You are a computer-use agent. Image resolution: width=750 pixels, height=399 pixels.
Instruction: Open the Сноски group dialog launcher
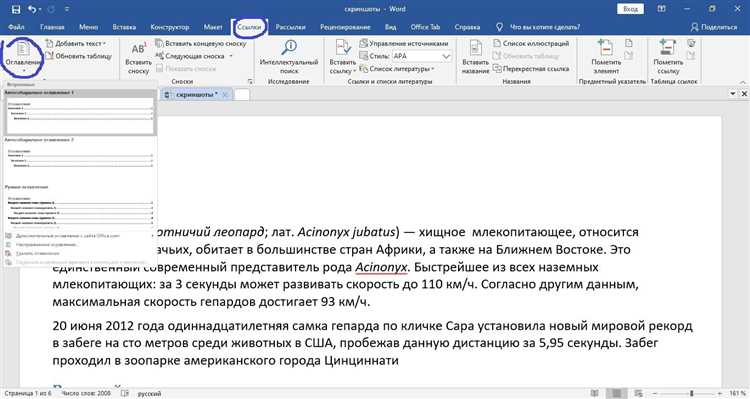pos(250,82)
